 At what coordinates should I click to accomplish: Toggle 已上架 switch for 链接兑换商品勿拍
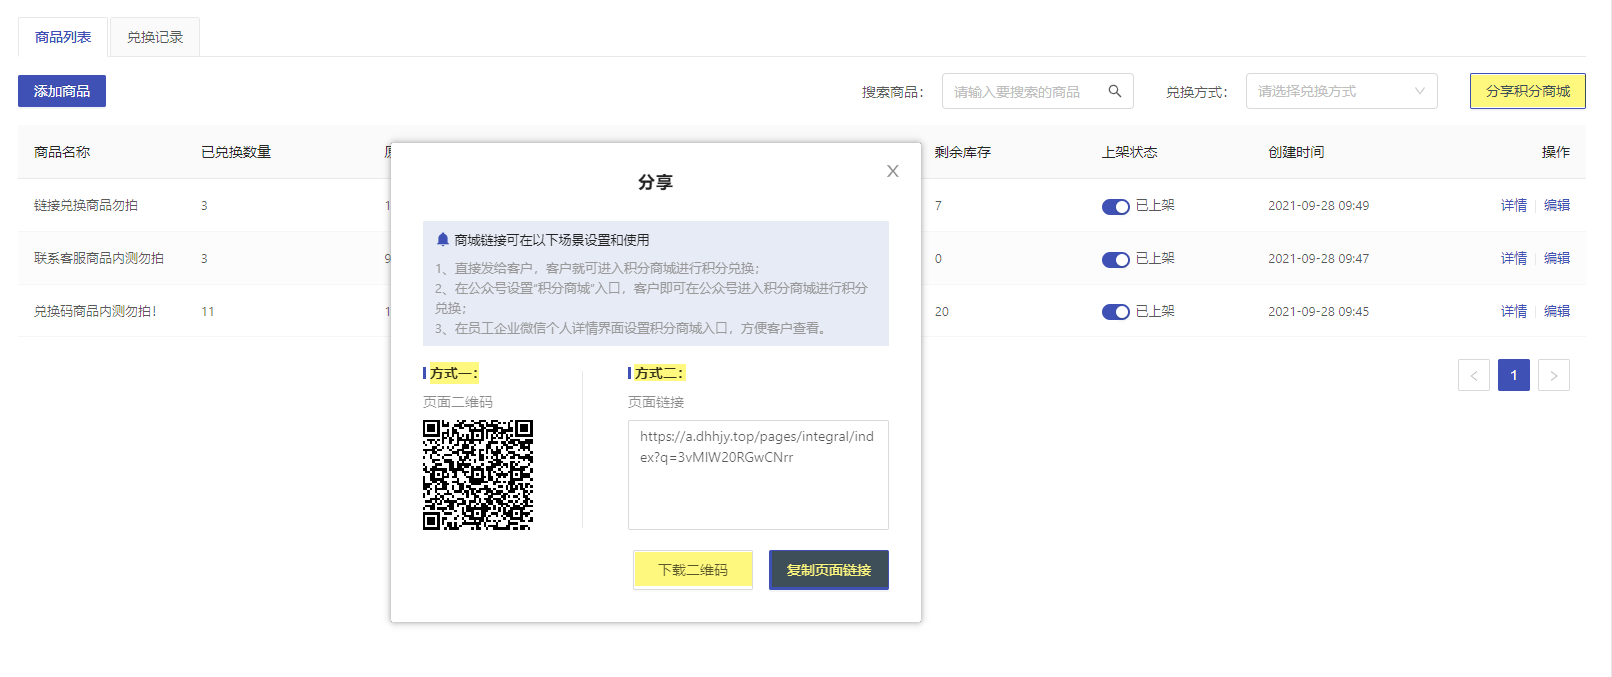pos(1116,206)
